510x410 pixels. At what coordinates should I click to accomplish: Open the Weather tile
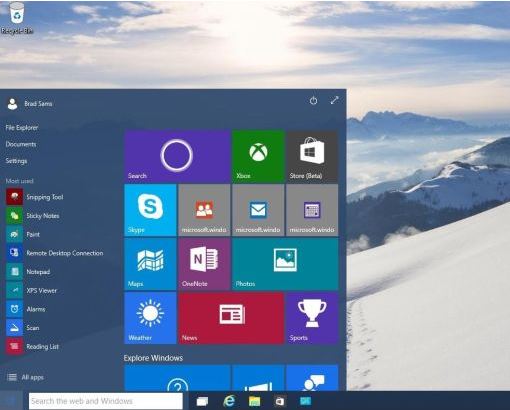(150, 318)
